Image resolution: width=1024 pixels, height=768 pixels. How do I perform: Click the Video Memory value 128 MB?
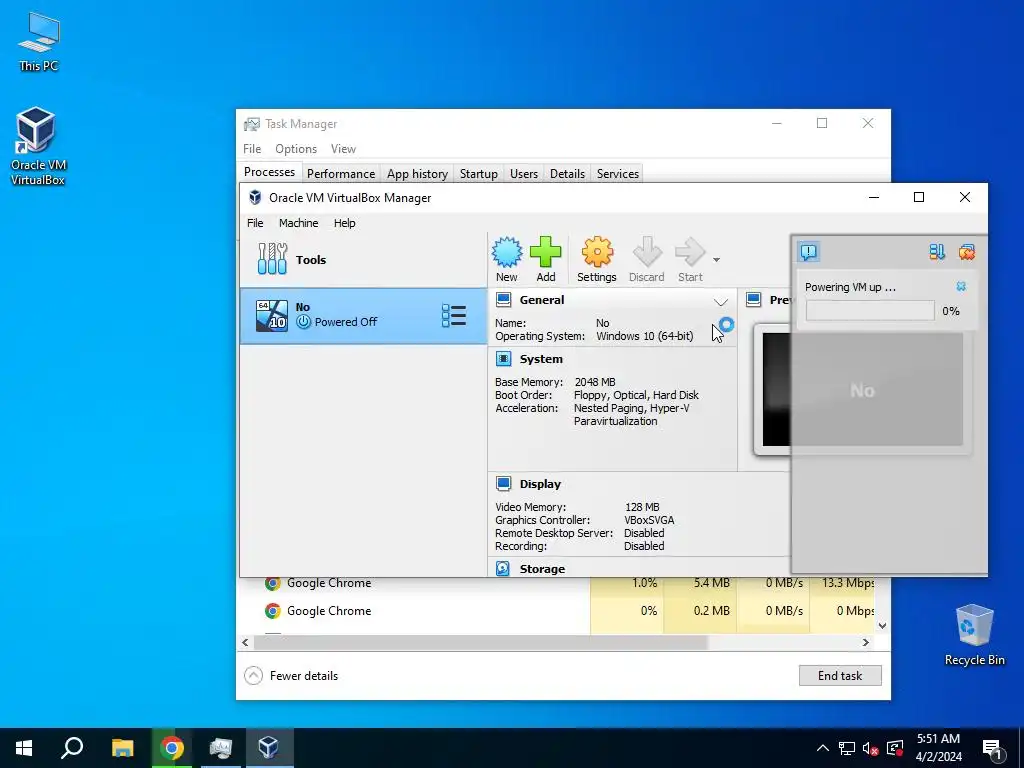642,507
